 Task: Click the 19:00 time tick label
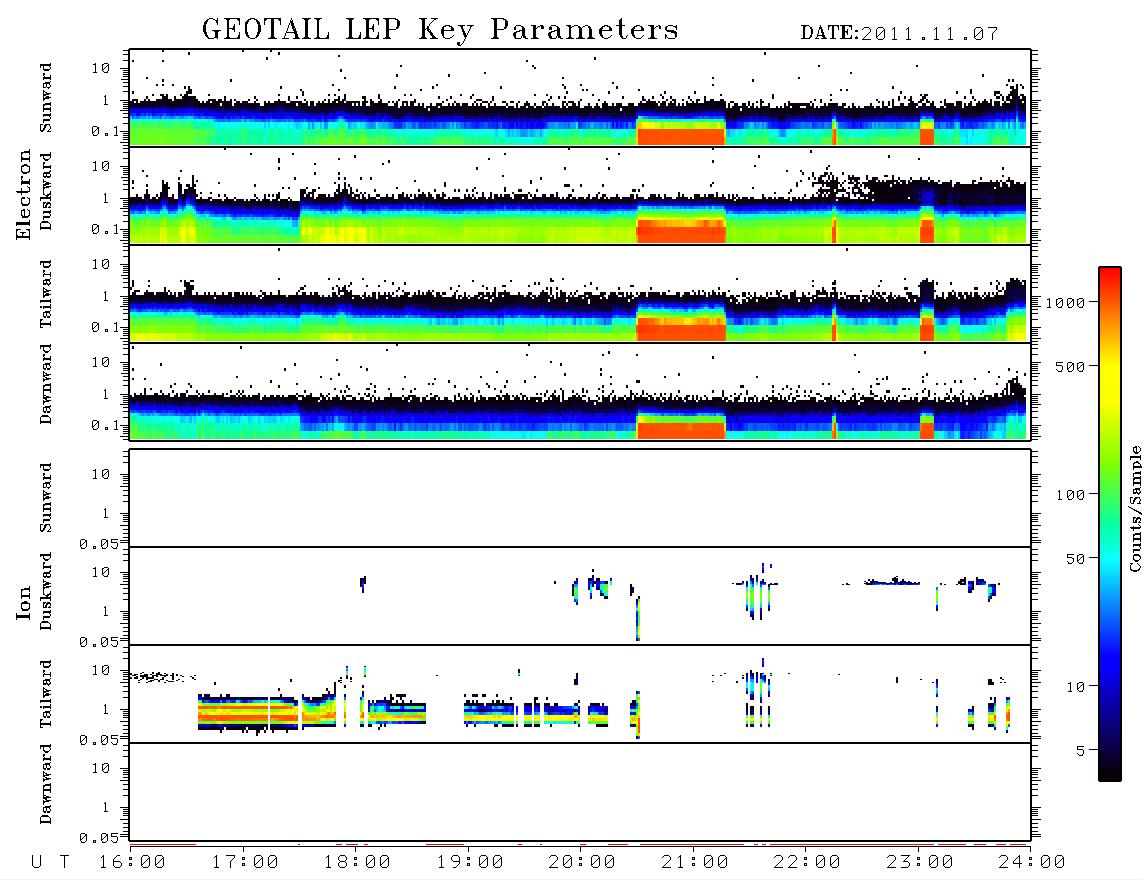point(470,863)
